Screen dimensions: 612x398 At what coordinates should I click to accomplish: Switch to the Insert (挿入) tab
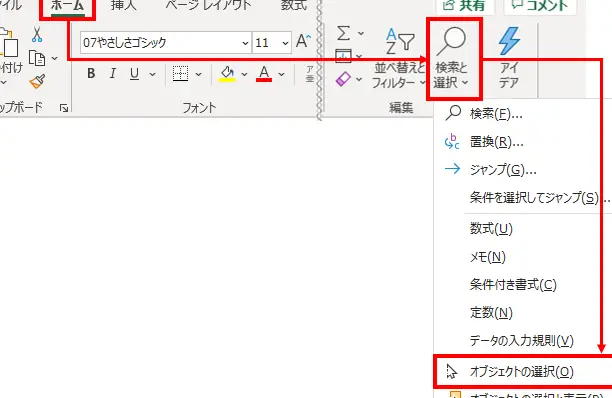[x=123, y=5]
